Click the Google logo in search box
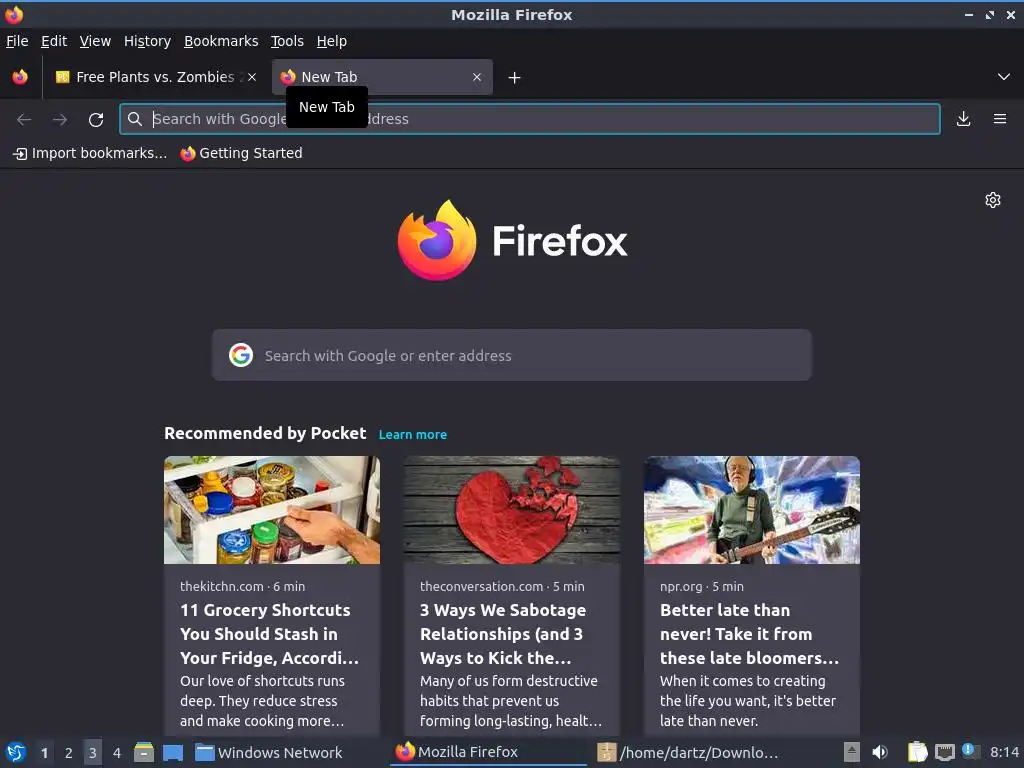The image size is (1024, 768). tap(241, 355)
